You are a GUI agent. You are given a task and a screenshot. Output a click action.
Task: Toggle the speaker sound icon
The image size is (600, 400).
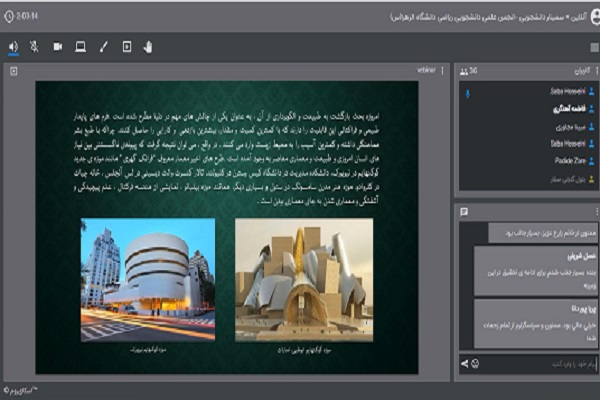[x=13, y=47]
